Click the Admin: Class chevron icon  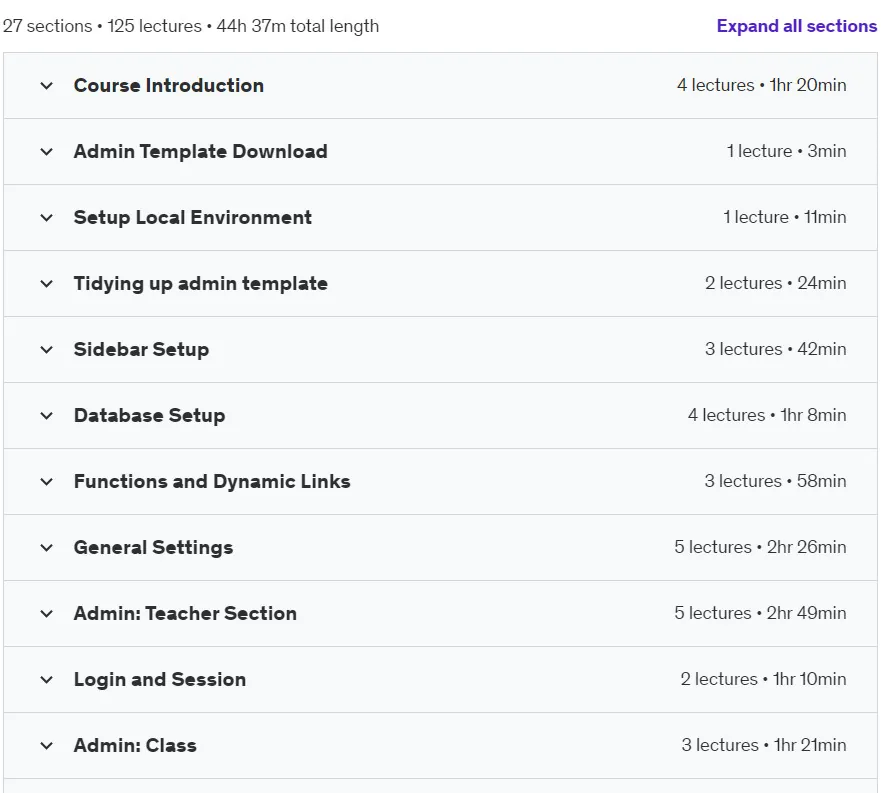tap(47, 746)
